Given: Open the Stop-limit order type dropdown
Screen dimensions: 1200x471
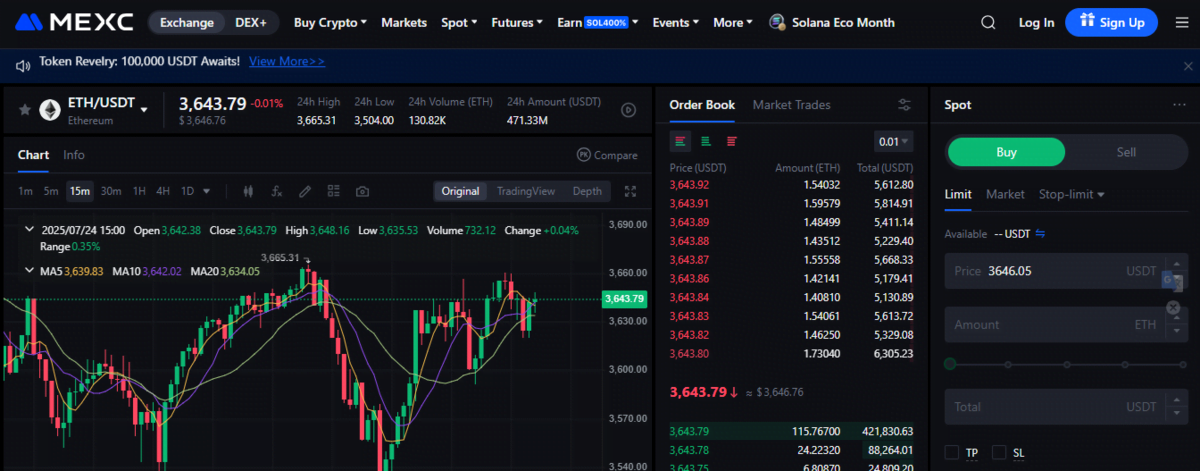Looking at the screenshot, I should [x=1071, y=194].
